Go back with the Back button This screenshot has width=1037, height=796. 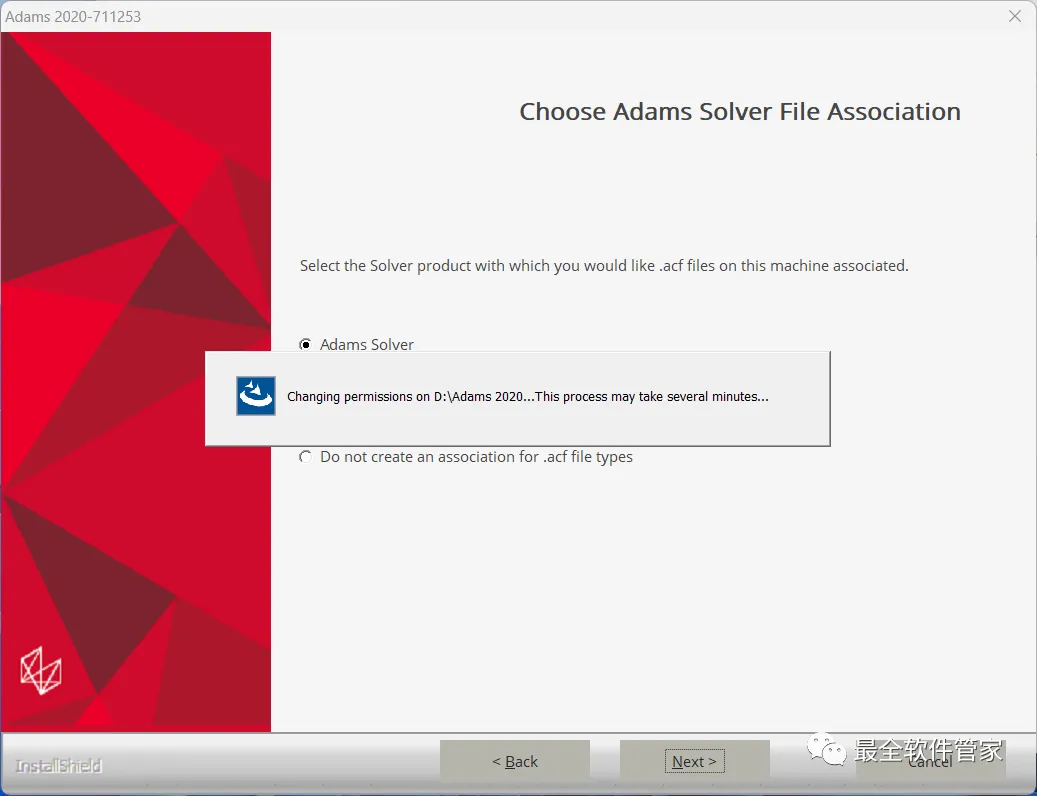tap(515, 761)
